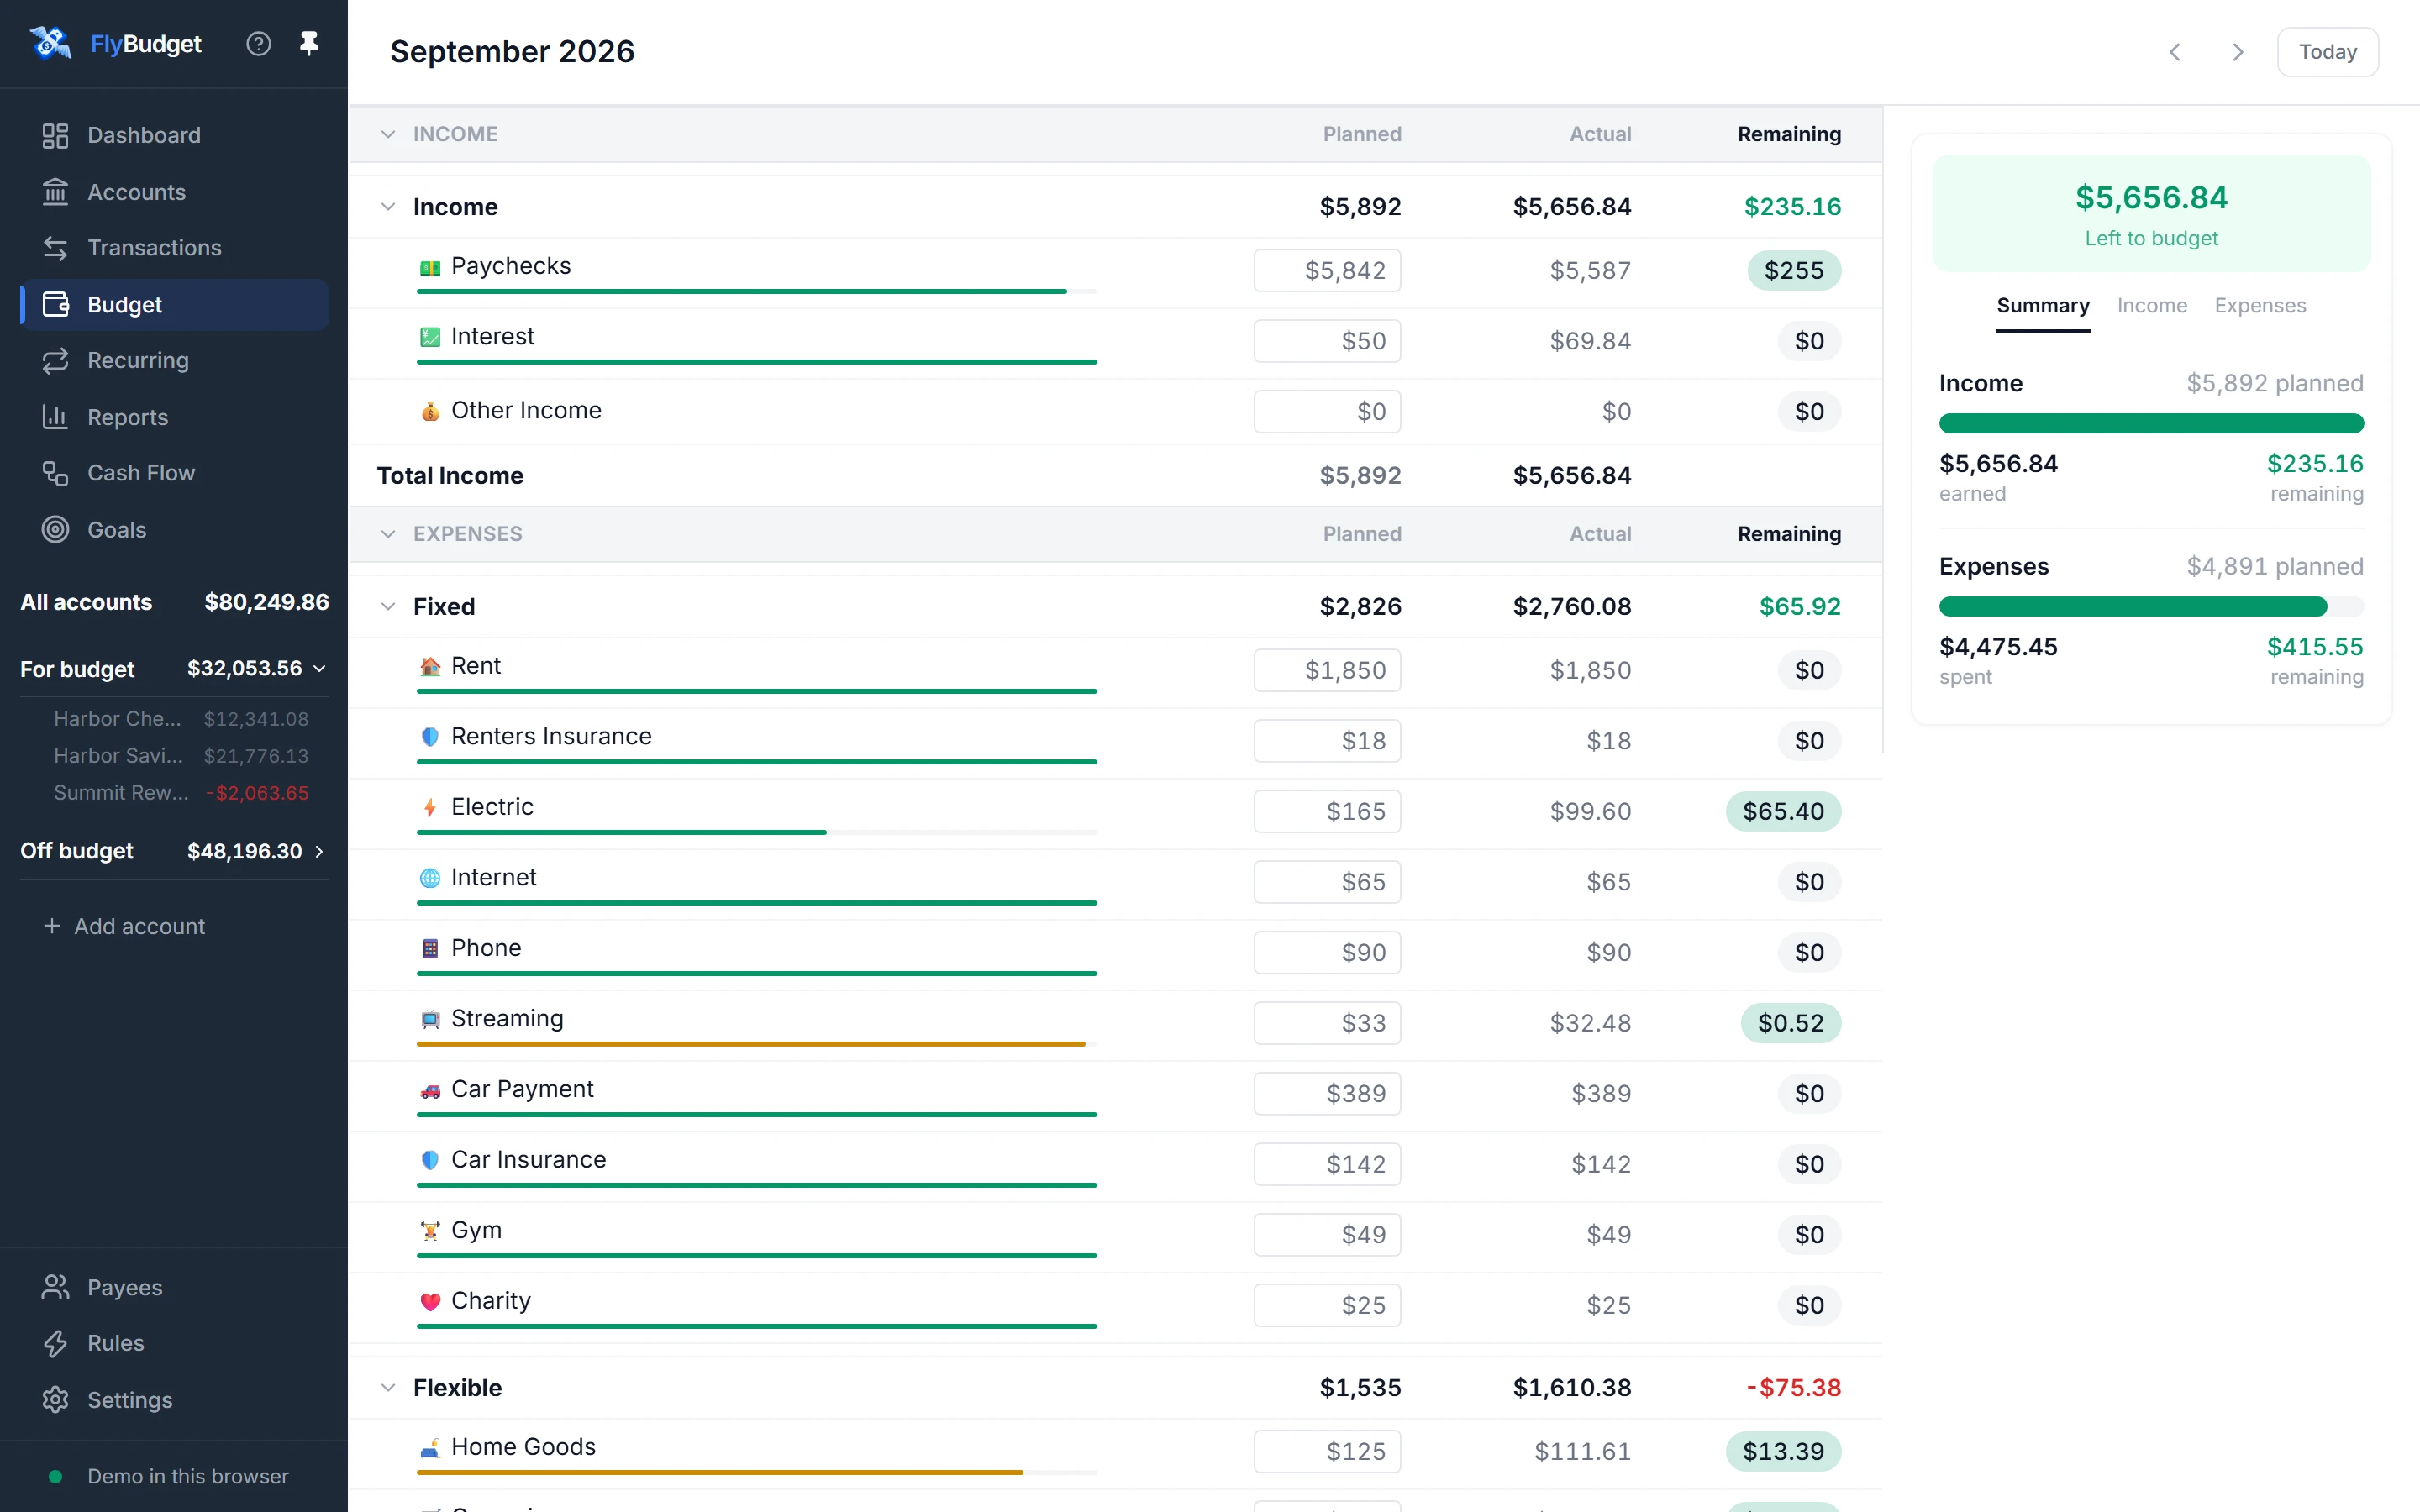Open the Goals target icon
The height and width of the screenshot is (1512, 2420).
click(55, 529)
